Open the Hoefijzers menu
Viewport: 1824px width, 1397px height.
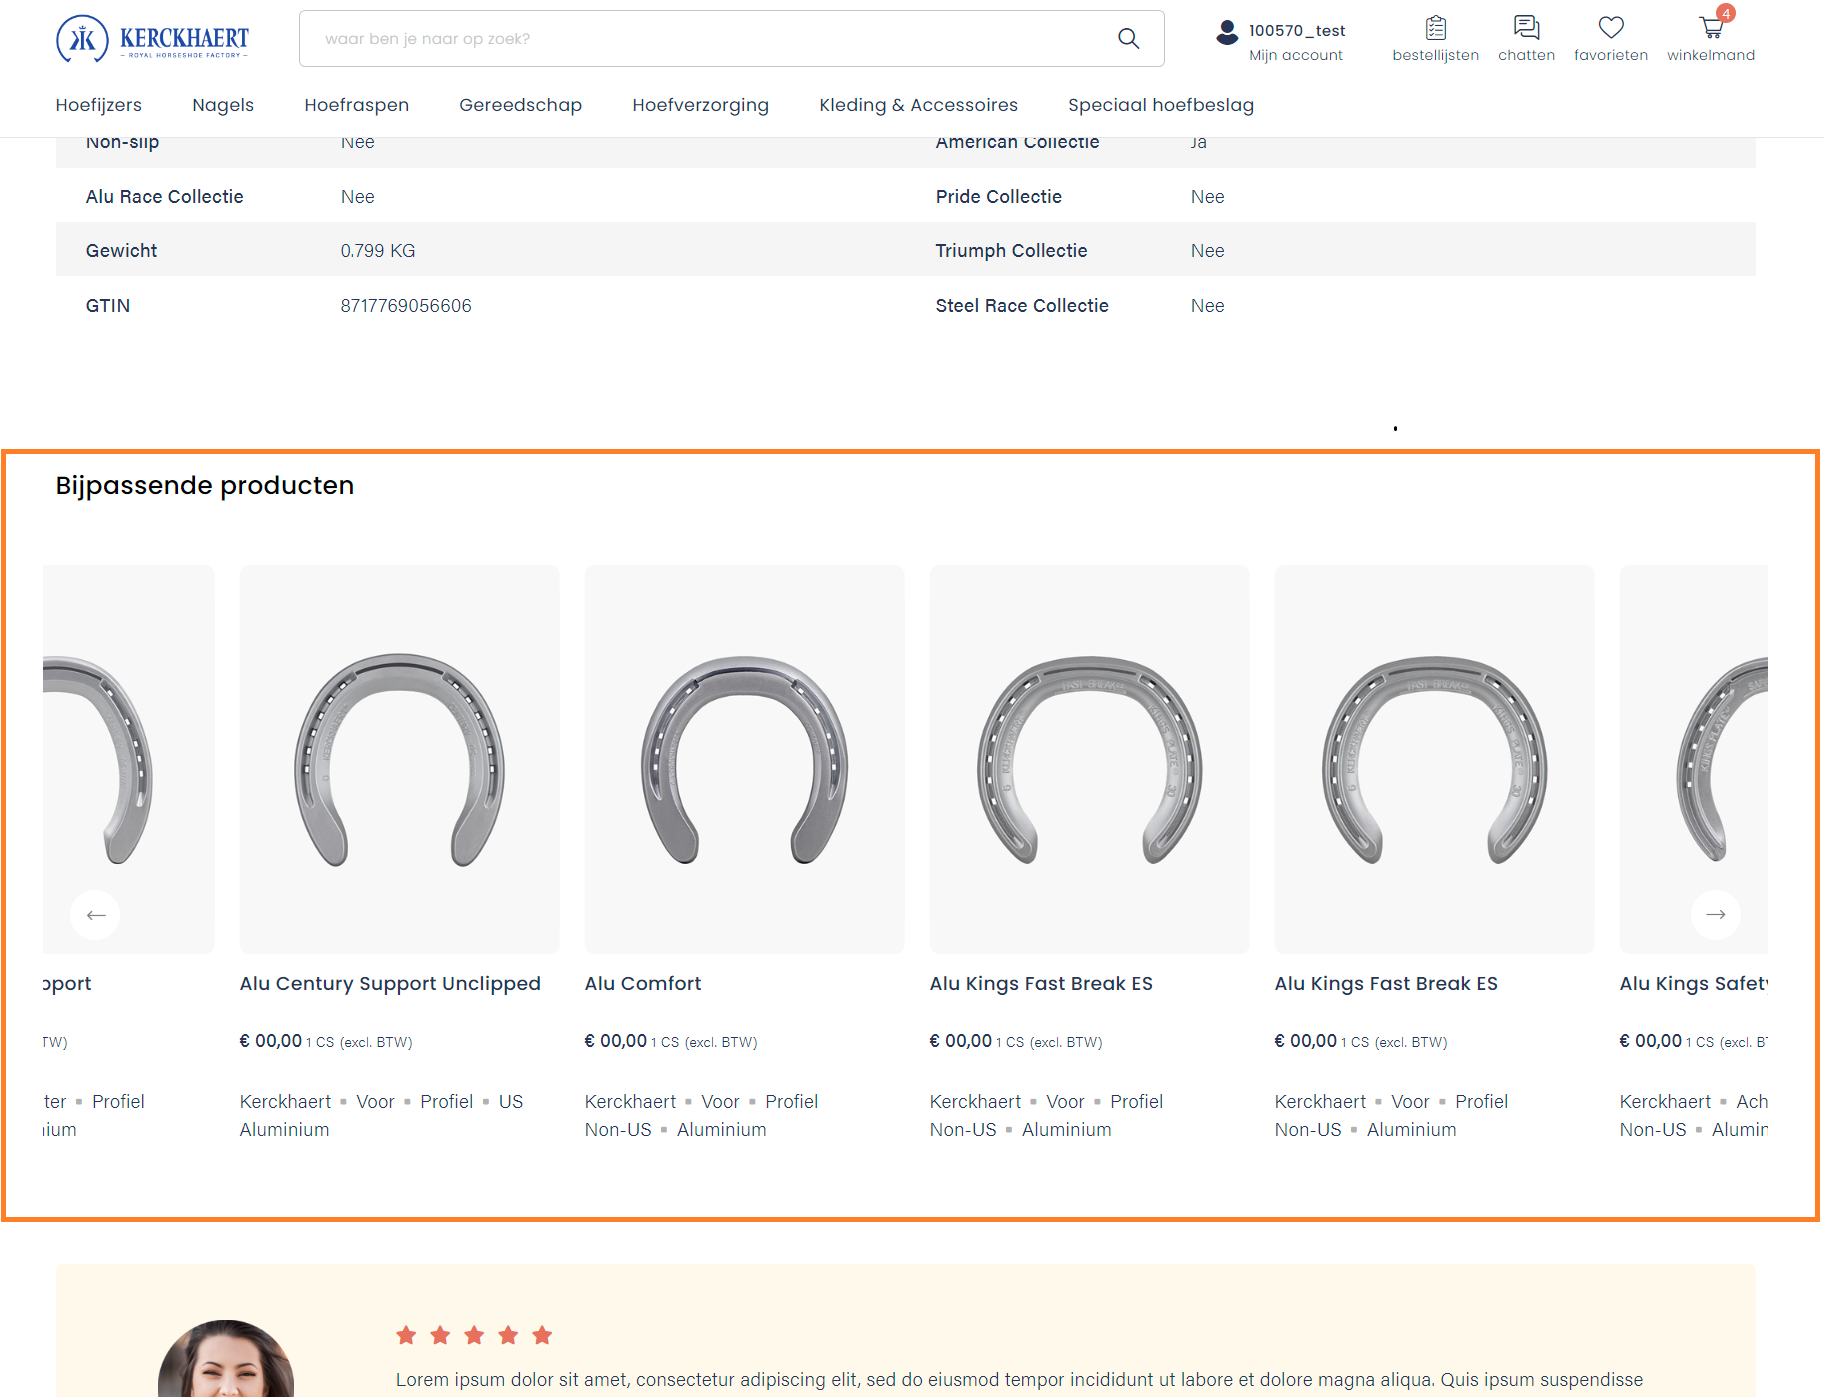pyautogui.click(x=99, y=105)
